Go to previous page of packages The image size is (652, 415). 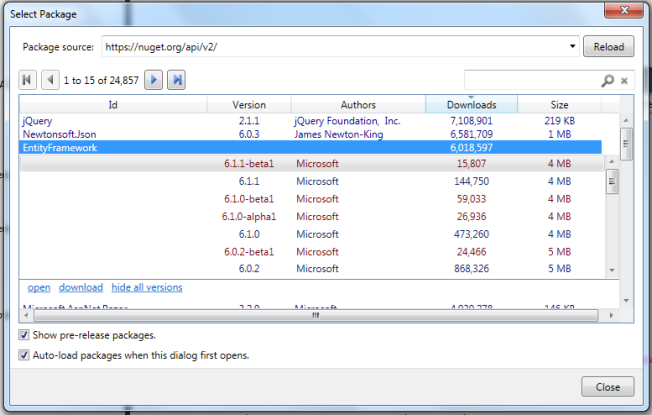[x=49, y=79]
